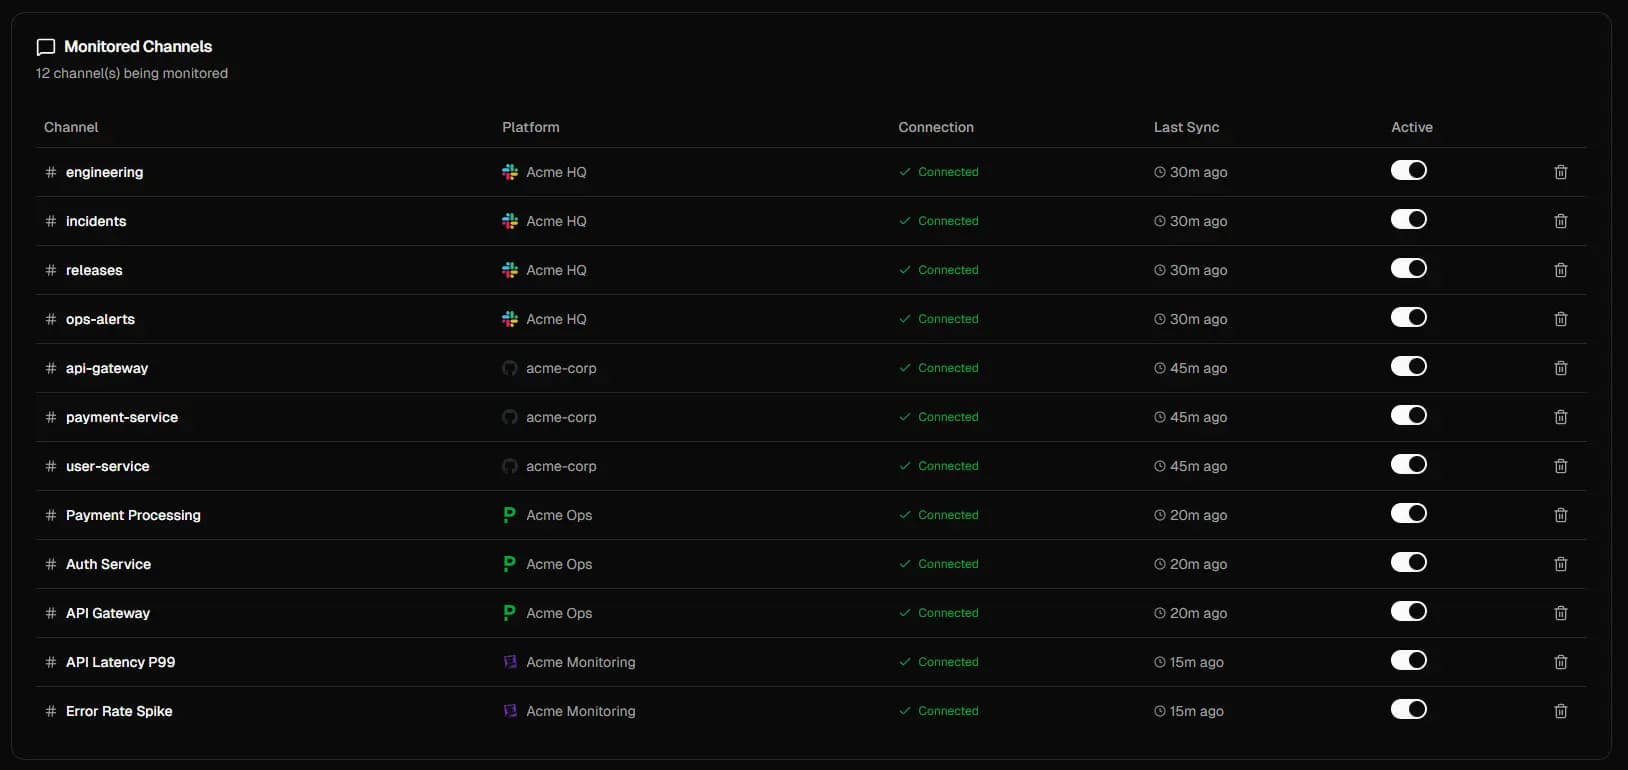Click Acme Monitoring in API Latency P99 row
1628x770 pixels.
pos(580,662)
